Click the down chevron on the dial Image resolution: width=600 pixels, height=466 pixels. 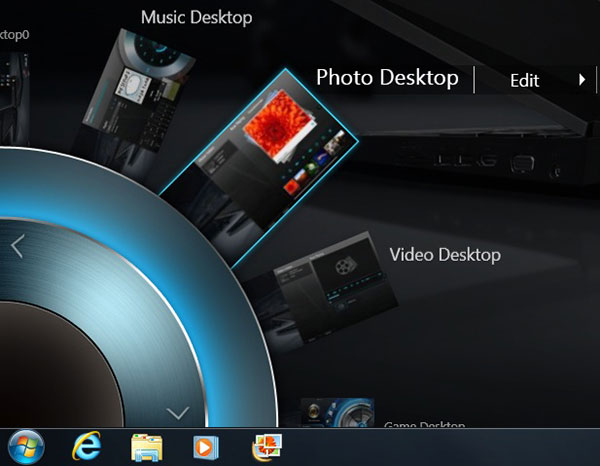(177, 412)
